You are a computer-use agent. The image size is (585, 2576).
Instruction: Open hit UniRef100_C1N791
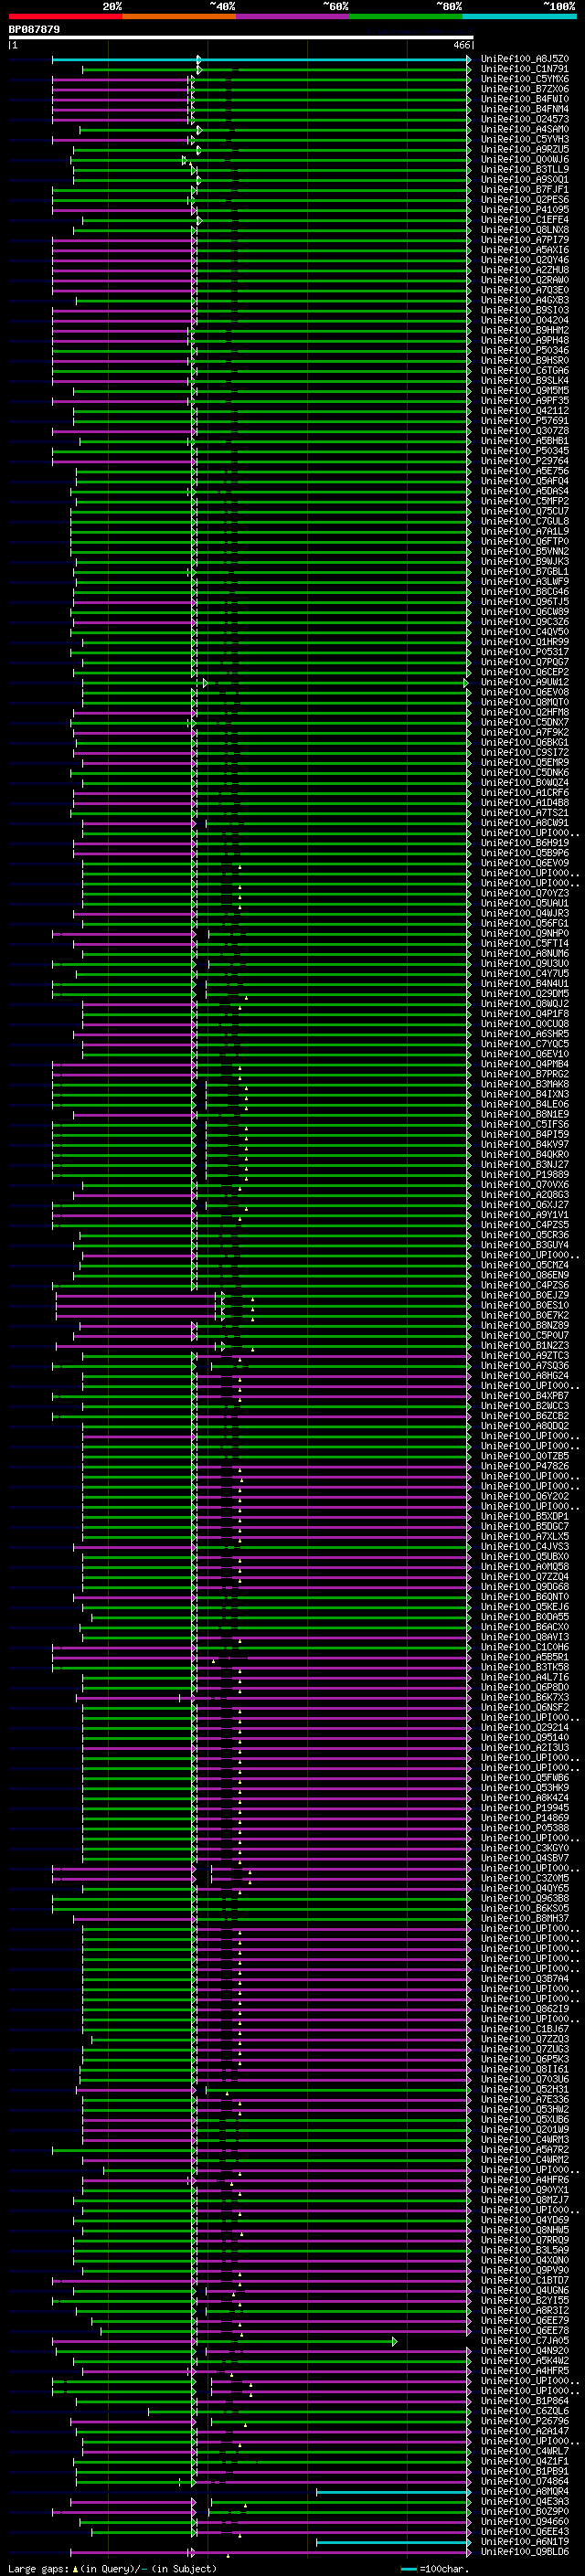click(525, 69)
